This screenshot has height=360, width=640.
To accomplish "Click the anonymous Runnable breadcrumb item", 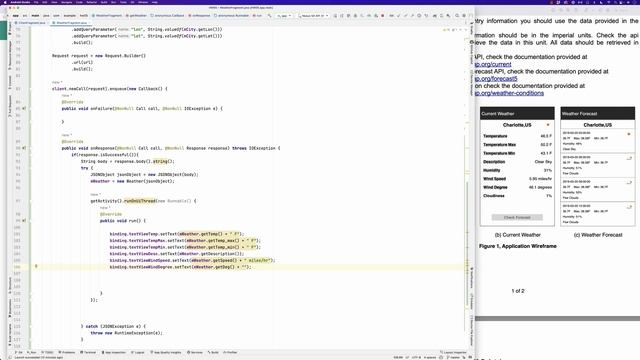I will coord(232,16).
